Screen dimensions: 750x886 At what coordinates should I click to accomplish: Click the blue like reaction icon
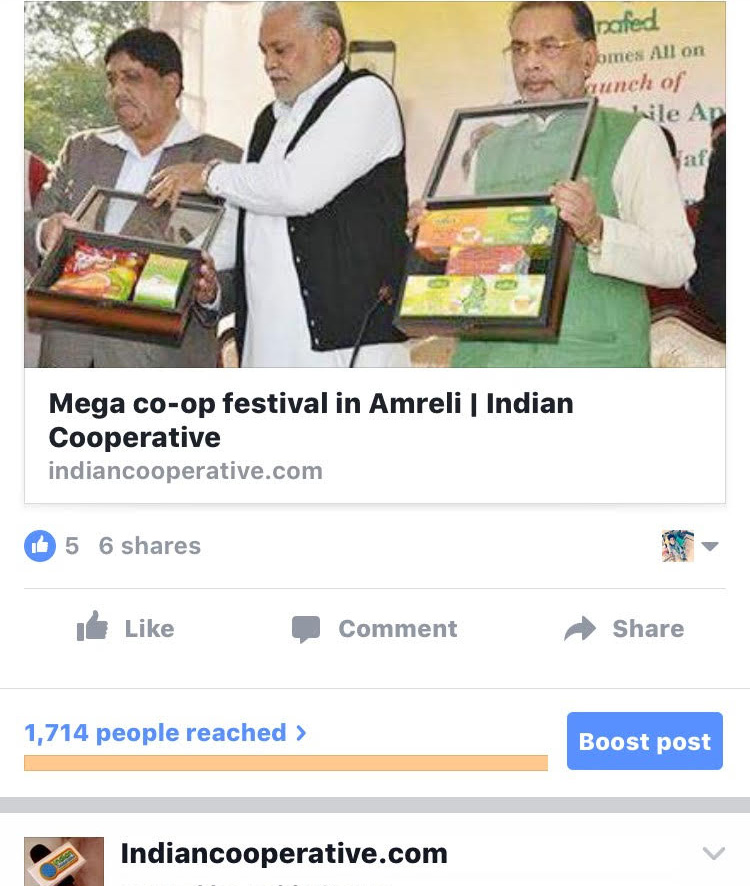40,546
